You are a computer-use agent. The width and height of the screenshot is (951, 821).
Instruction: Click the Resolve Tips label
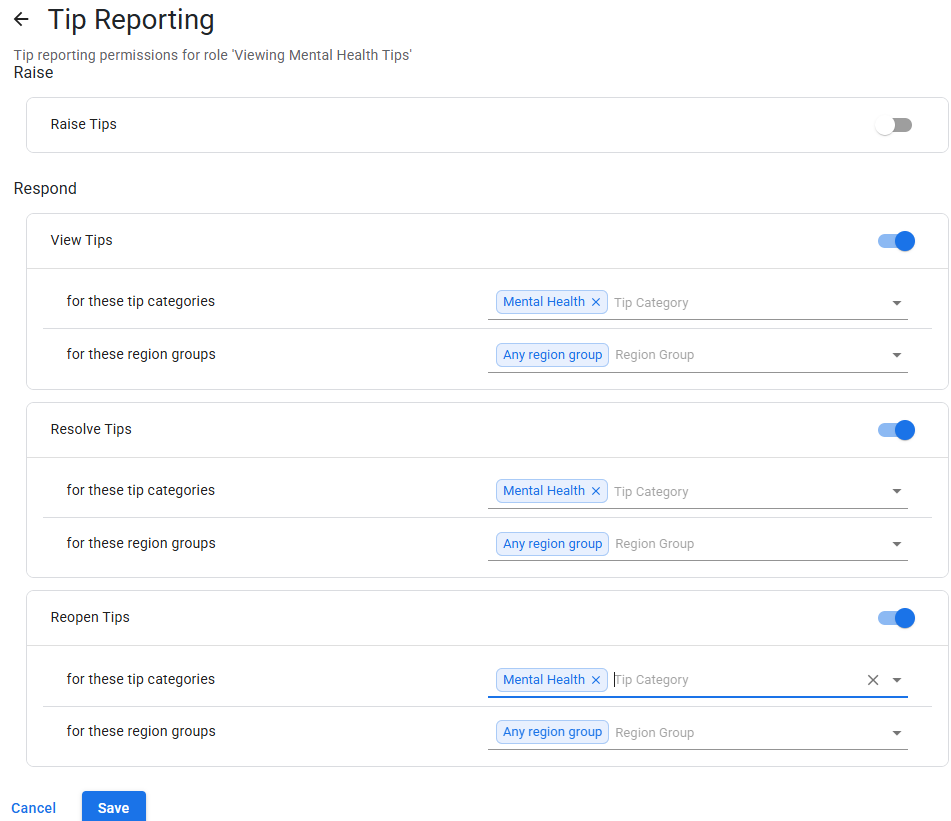pyautogui.click(x=91, y=429)
